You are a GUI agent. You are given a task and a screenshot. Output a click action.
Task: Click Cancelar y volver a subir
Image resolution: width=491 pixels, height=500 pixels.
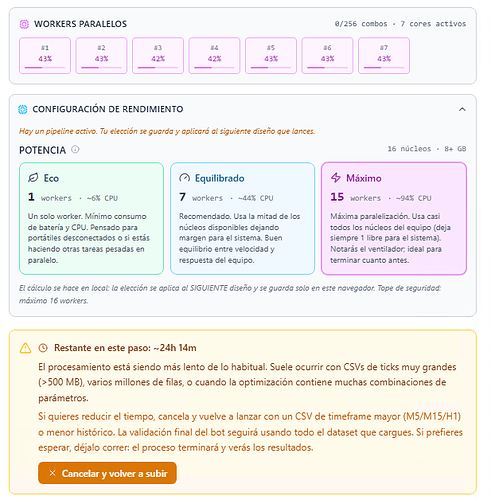coord(107,473)
